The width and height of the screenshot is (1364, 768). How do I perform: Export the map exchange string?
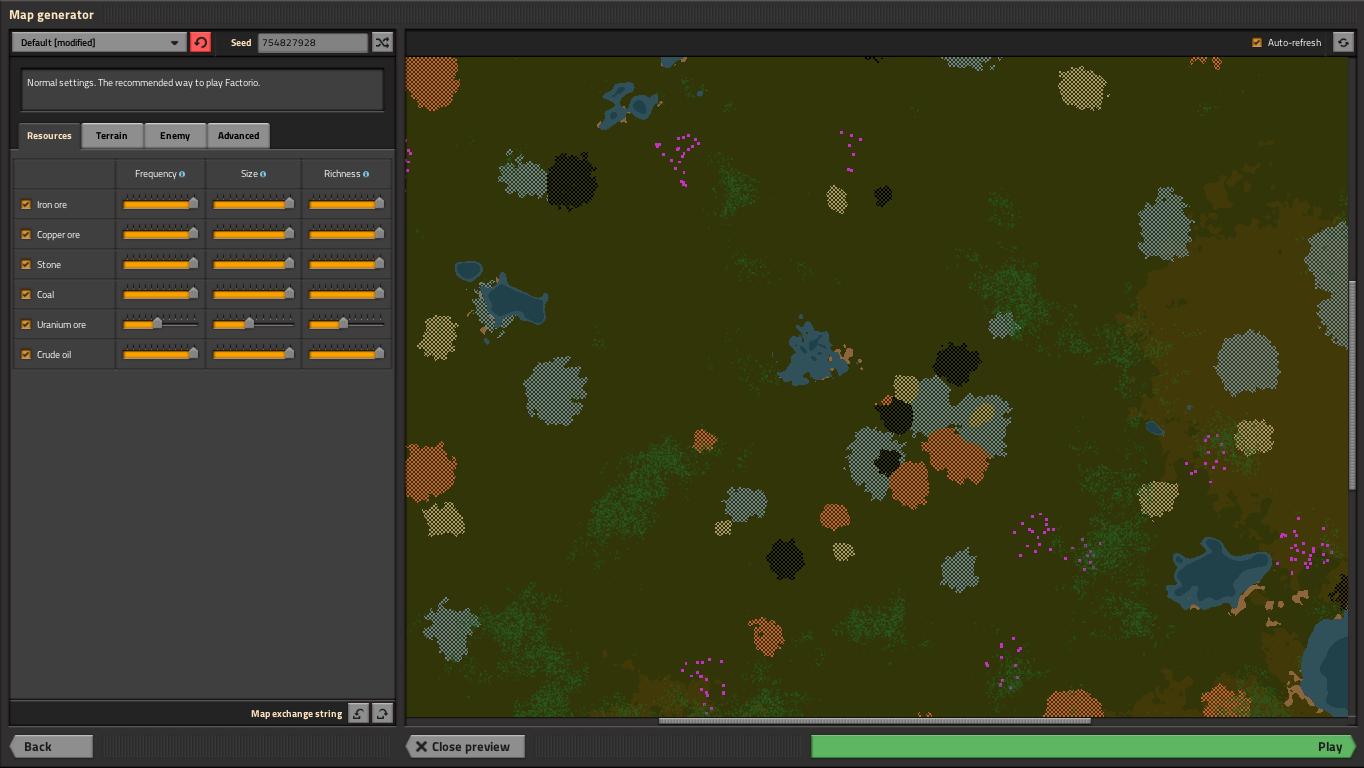(x=382, y=713)
